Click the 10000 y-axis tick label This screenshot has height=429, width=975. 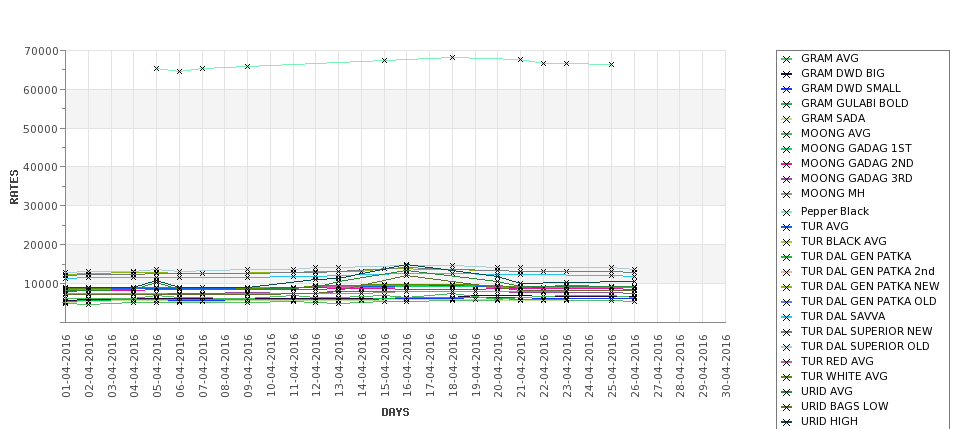(x=43, y=284)
